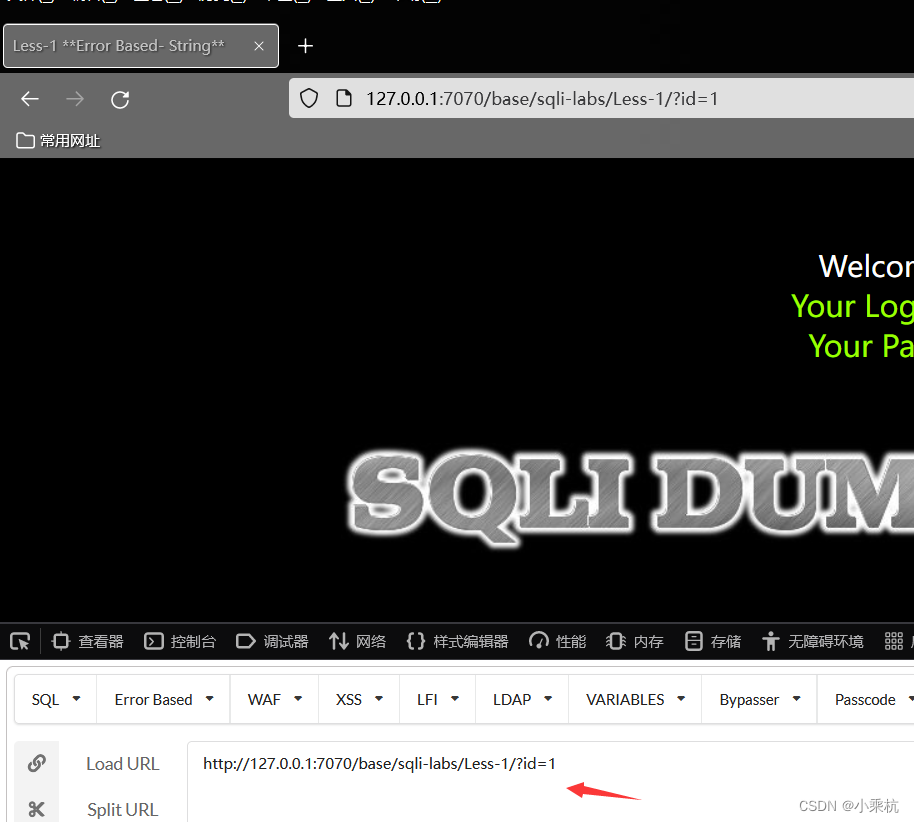Click the 性能 gauge icon
This screenshot has width=914, height=822.
[539, 641]
